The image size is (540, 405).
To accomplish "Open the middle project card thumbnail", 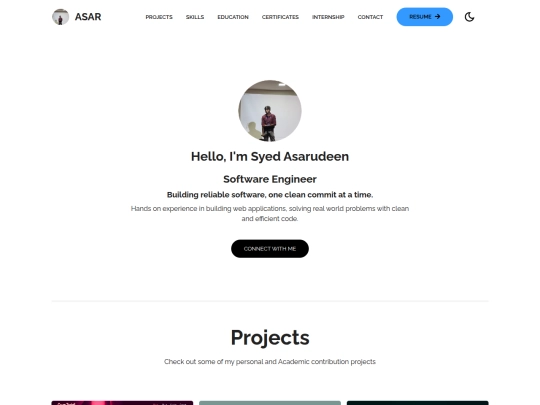I will [x=270, y=403].
